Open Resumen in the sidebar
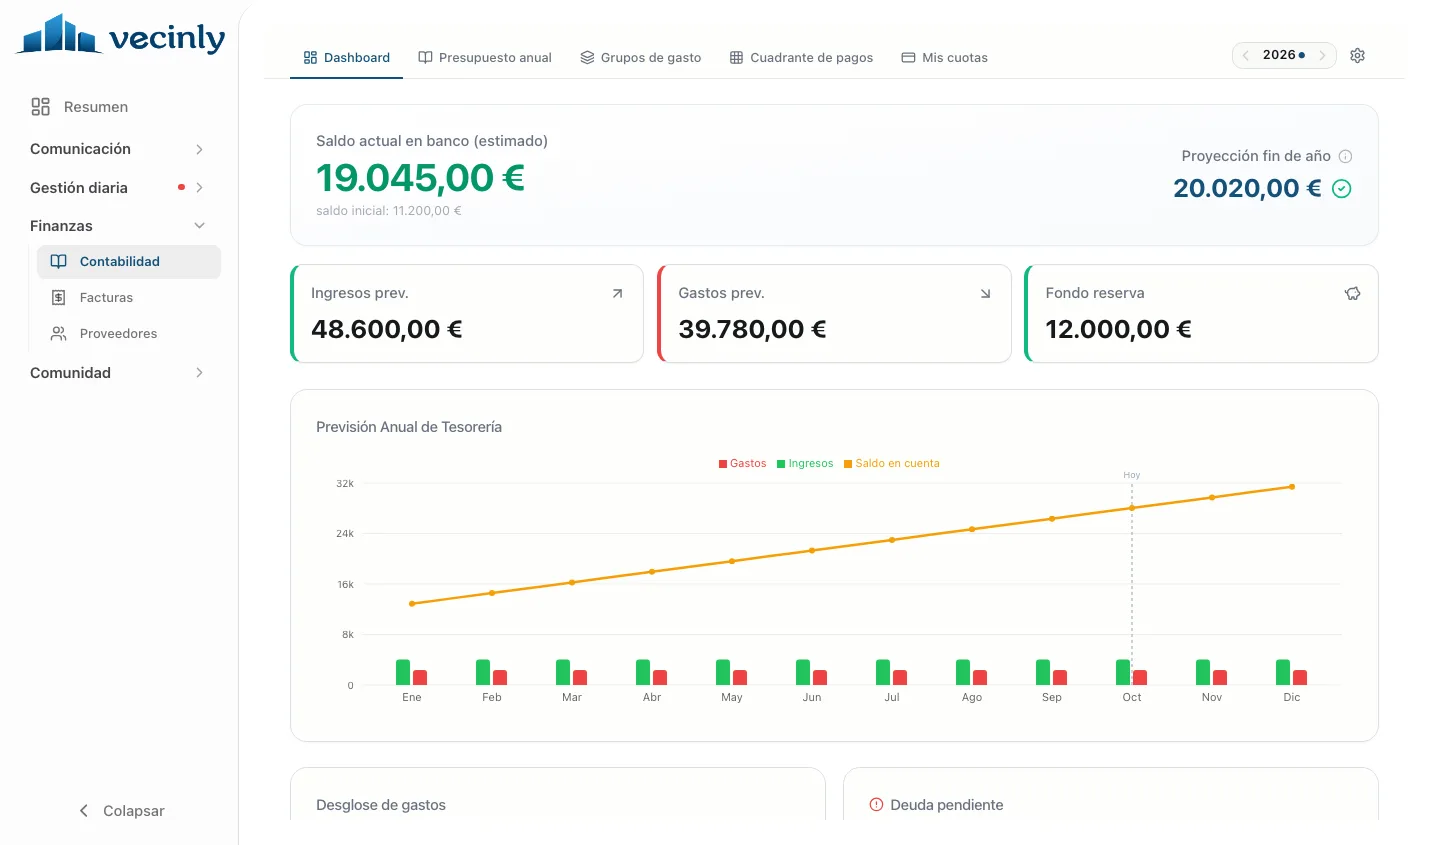The image size is (1440, 845). tap(80, 107)
